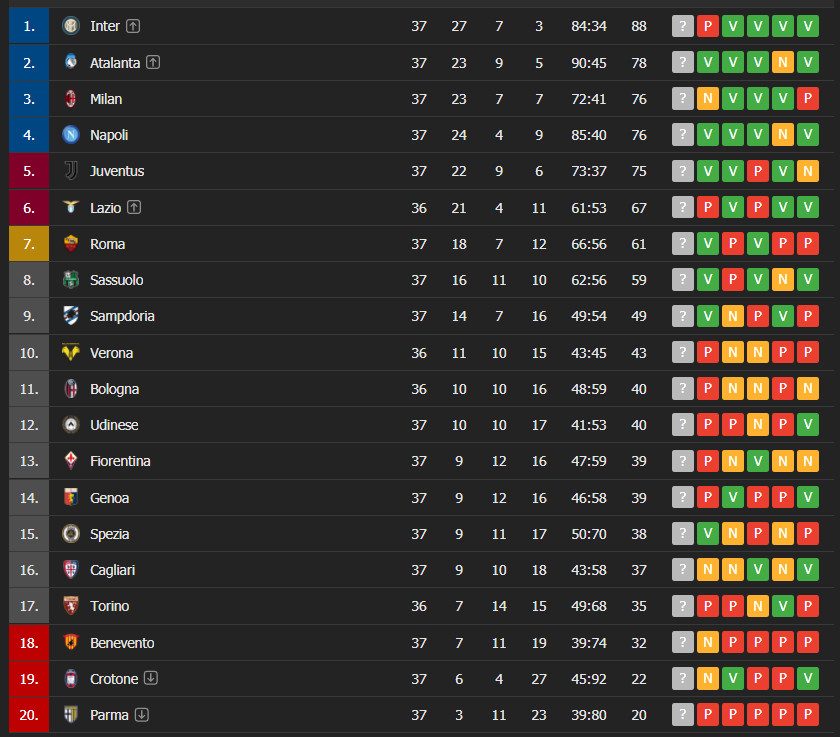Click the Verona team logo

coord(71,353)
